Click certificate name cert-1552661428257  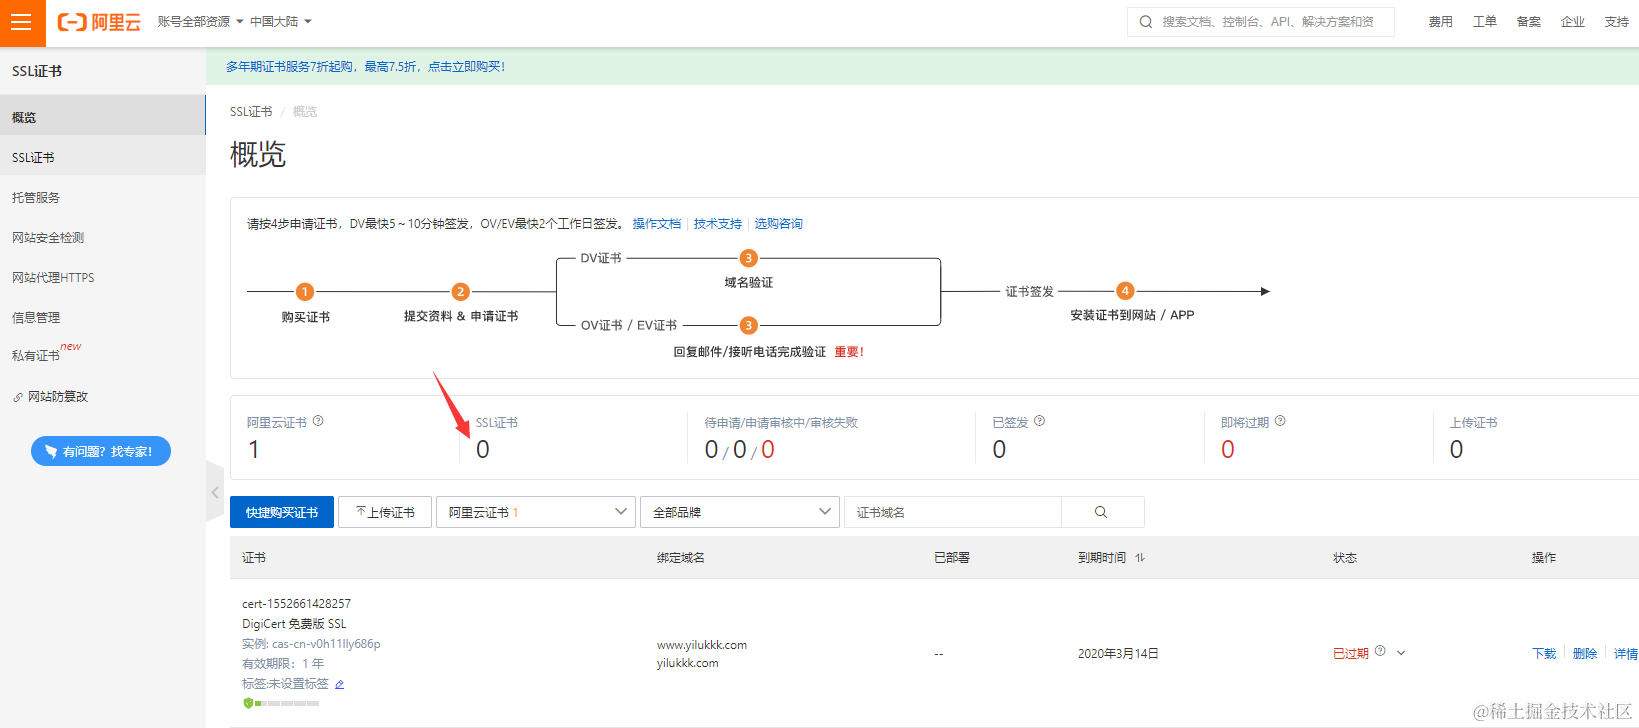(x=296, y=604)
